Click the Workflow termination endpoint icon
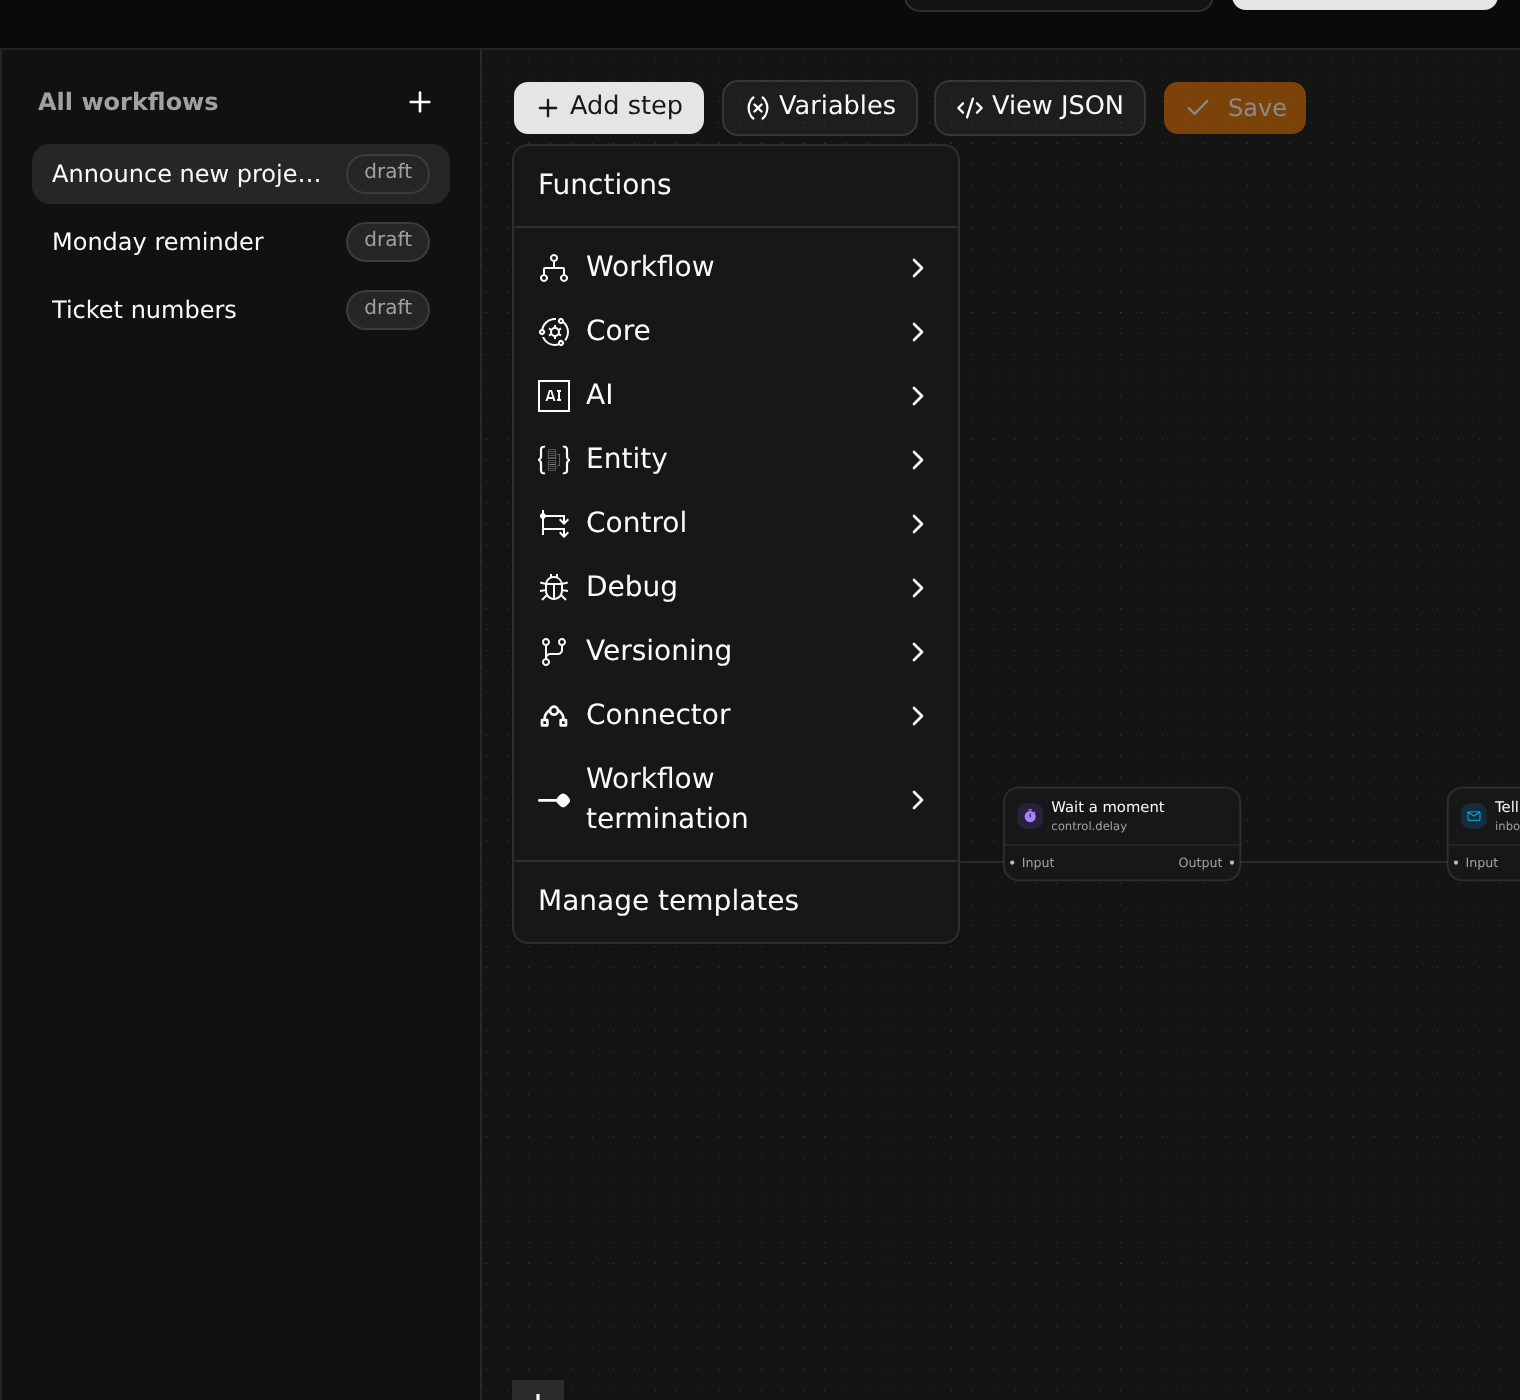This screenshot has height=1400, width=1520. (554, 799)
